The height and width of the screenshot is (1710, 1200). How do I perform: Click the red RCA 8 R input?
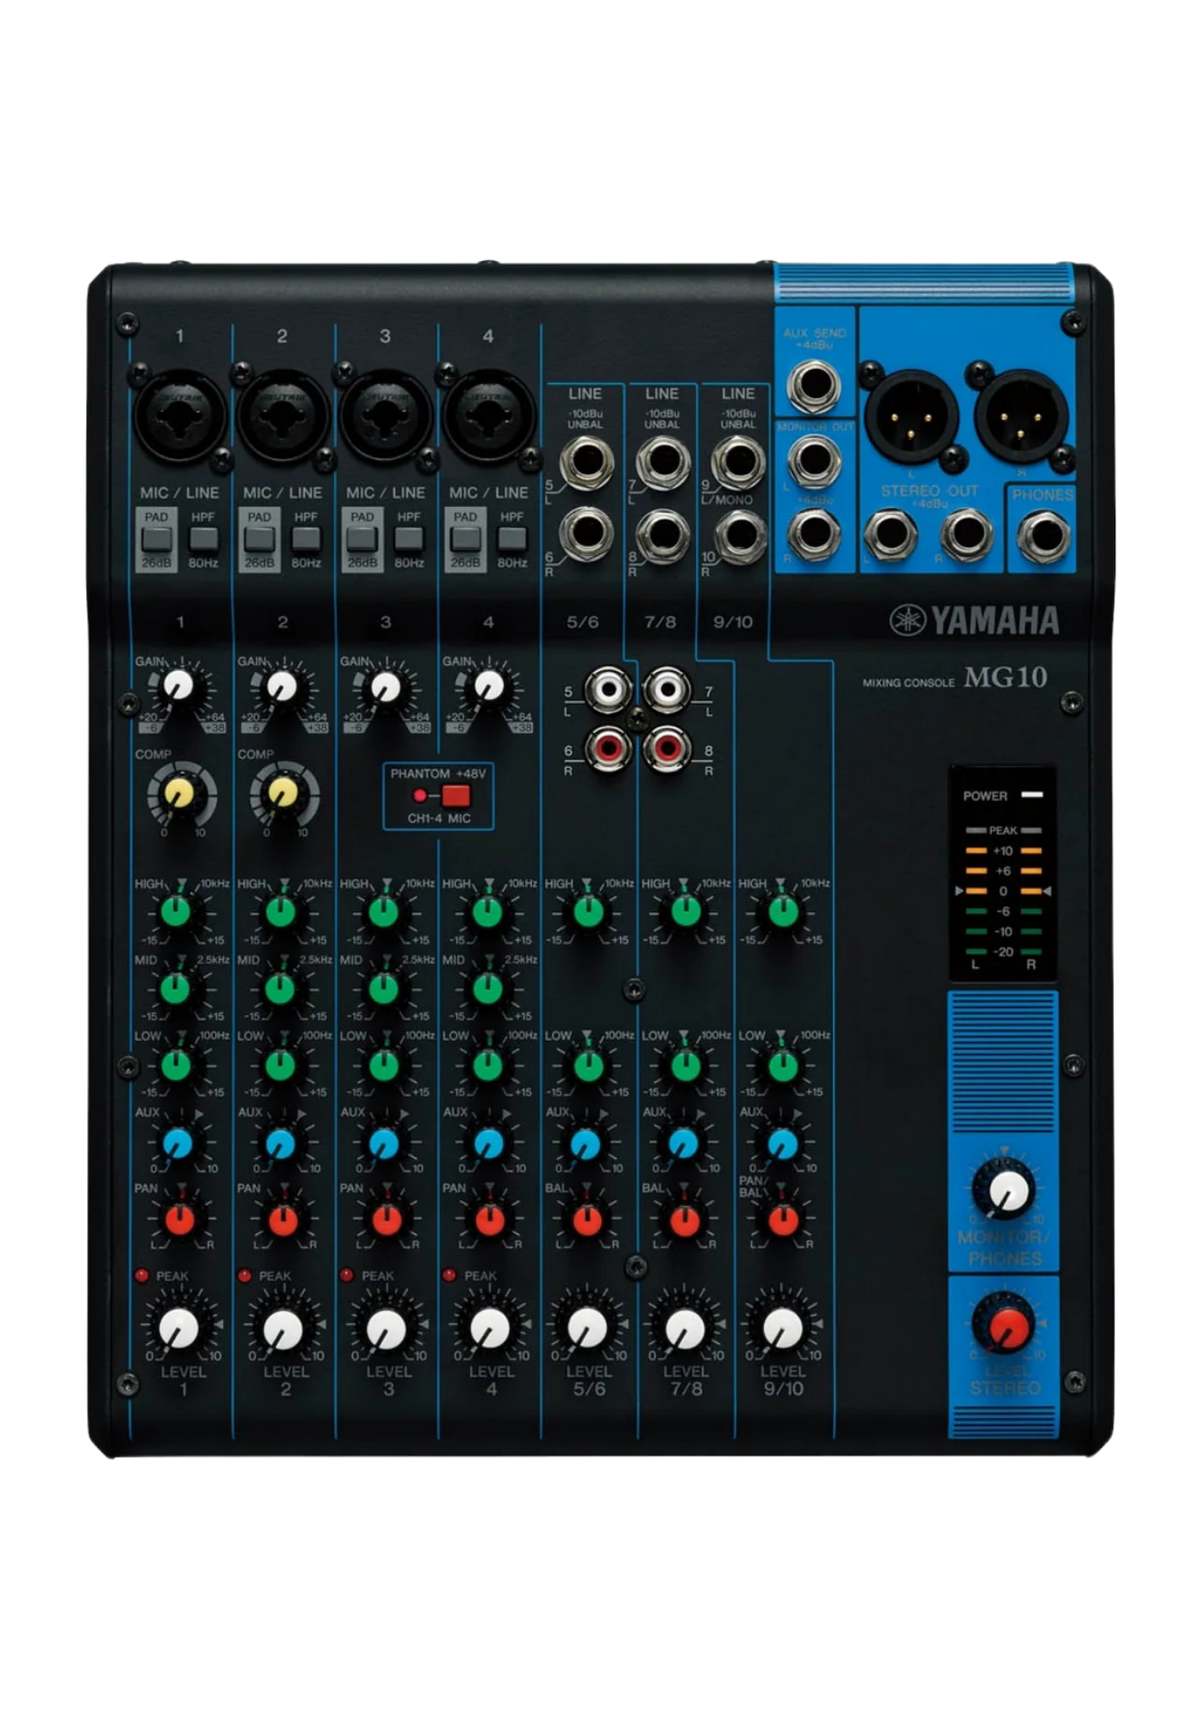click(x=667, y=747)
